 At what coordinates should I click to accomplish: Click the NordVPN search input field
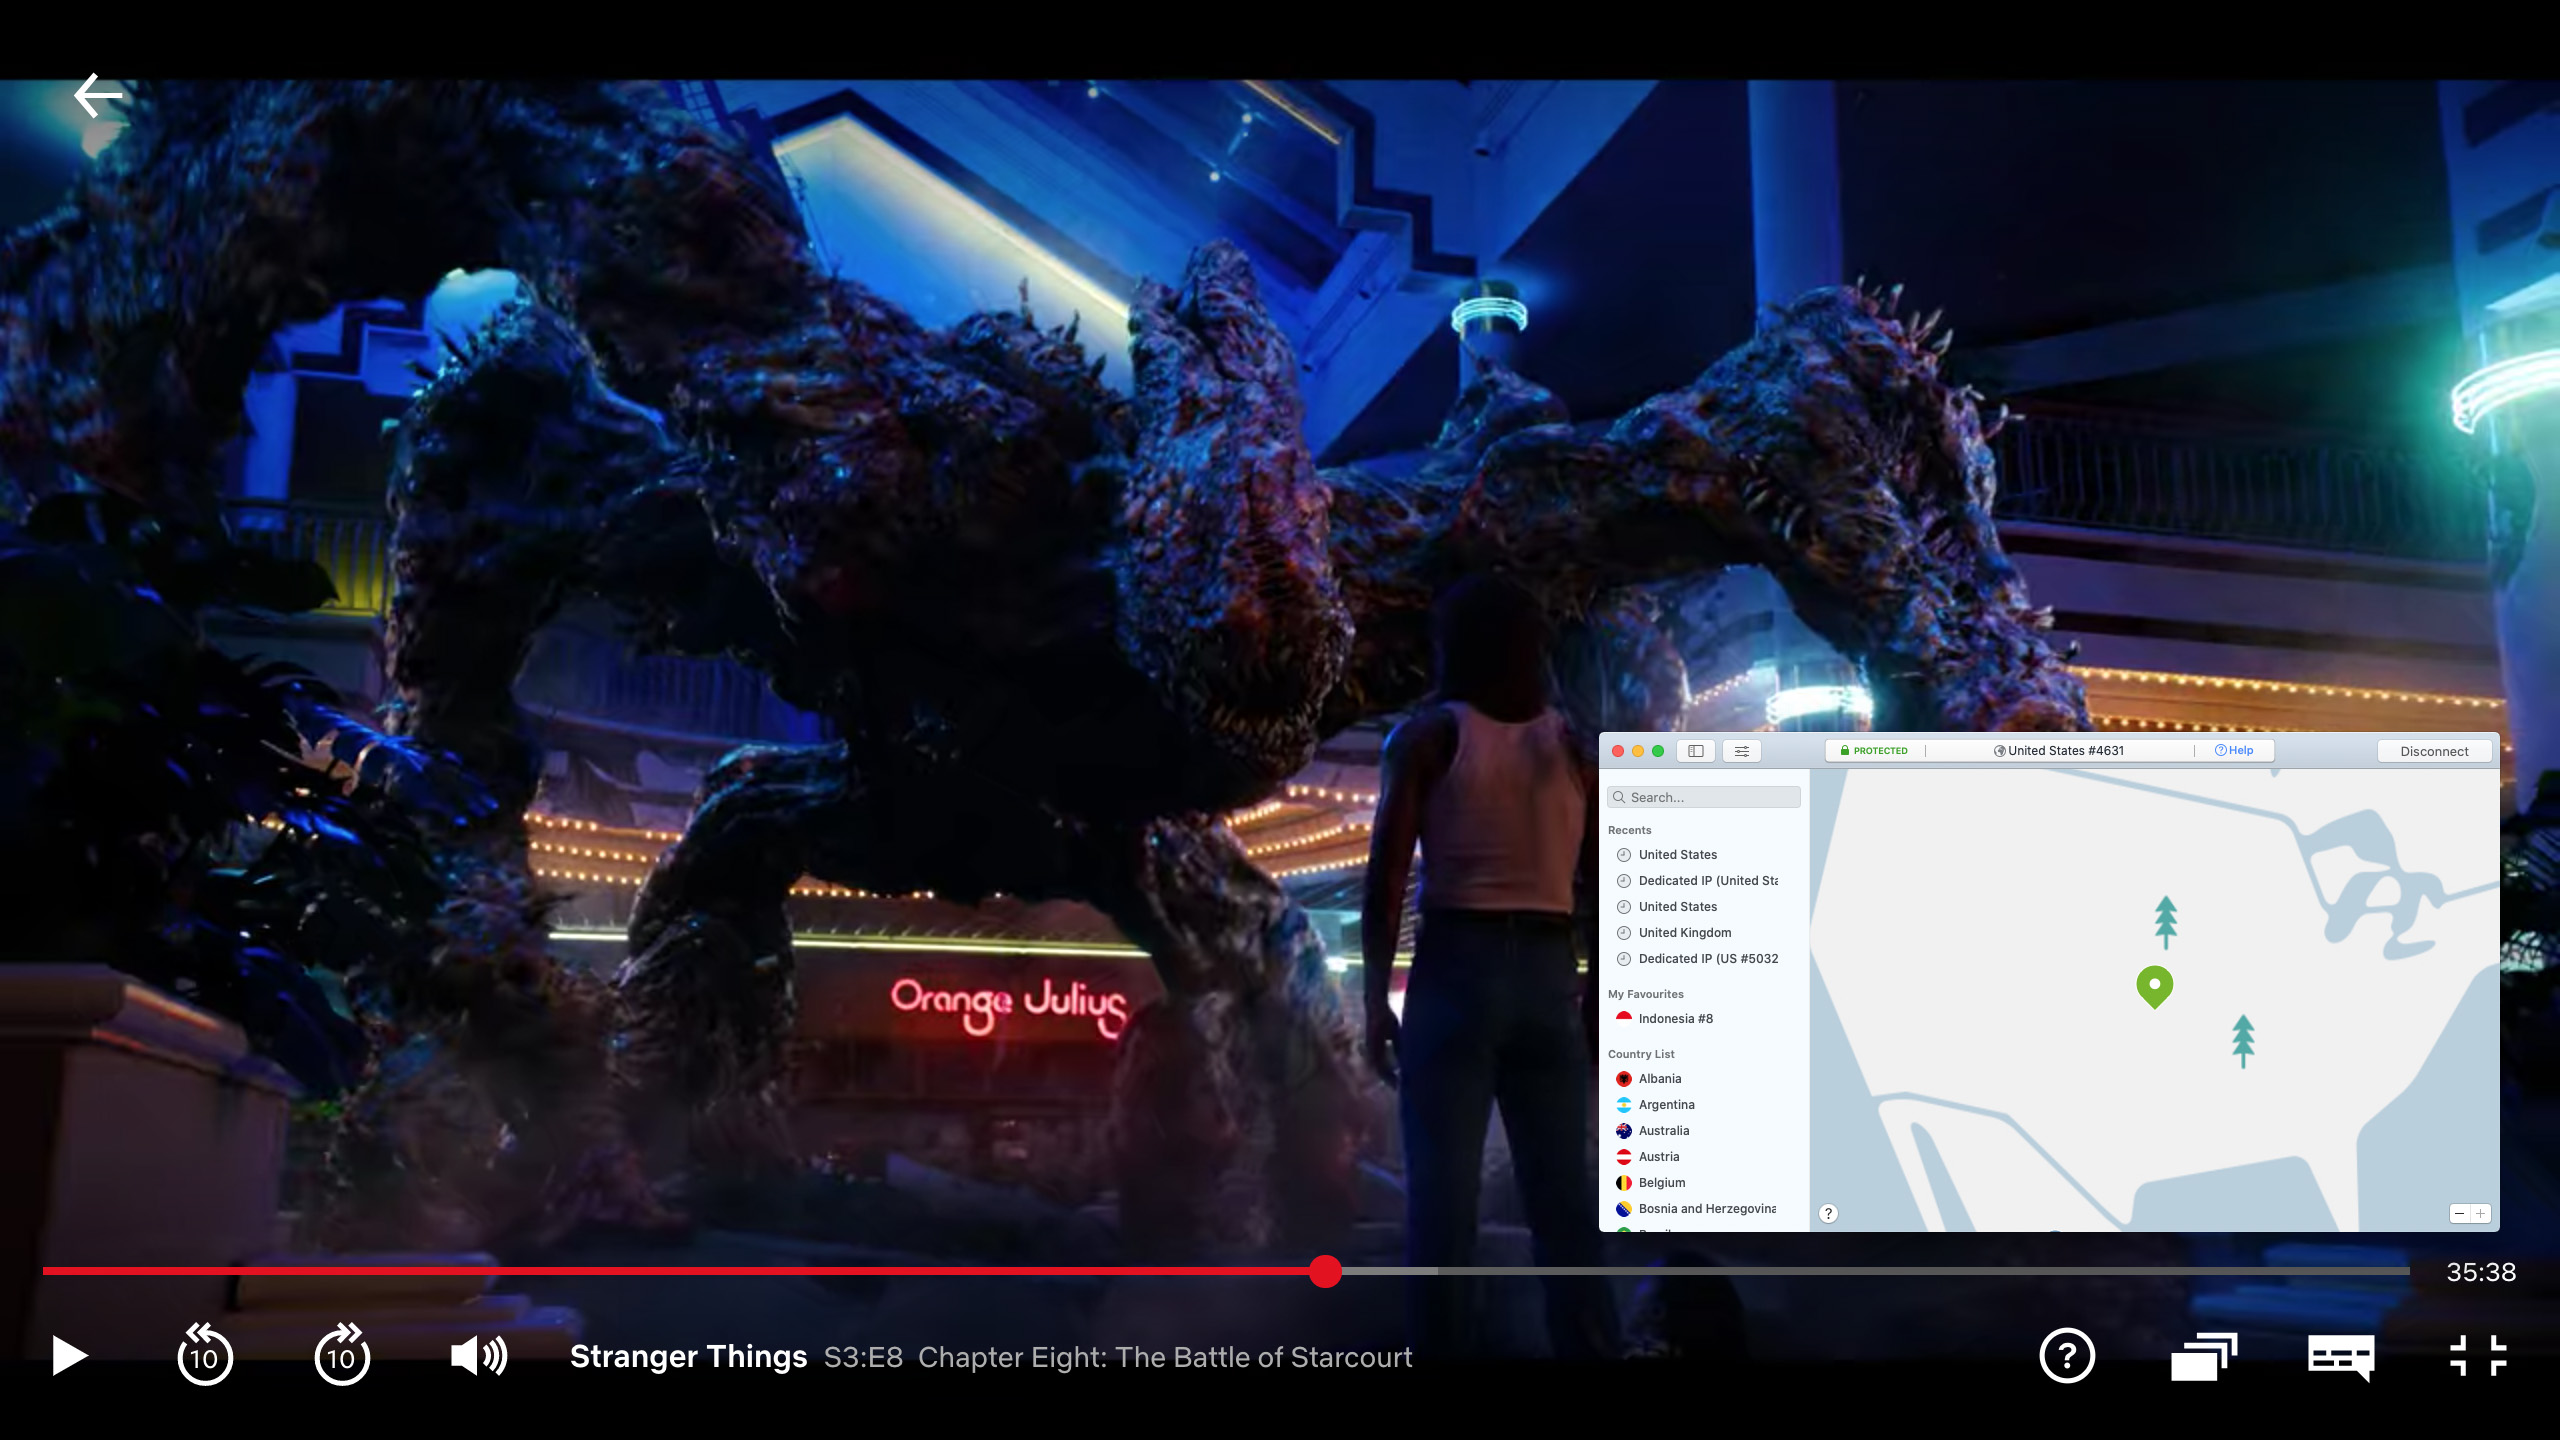1704,796
